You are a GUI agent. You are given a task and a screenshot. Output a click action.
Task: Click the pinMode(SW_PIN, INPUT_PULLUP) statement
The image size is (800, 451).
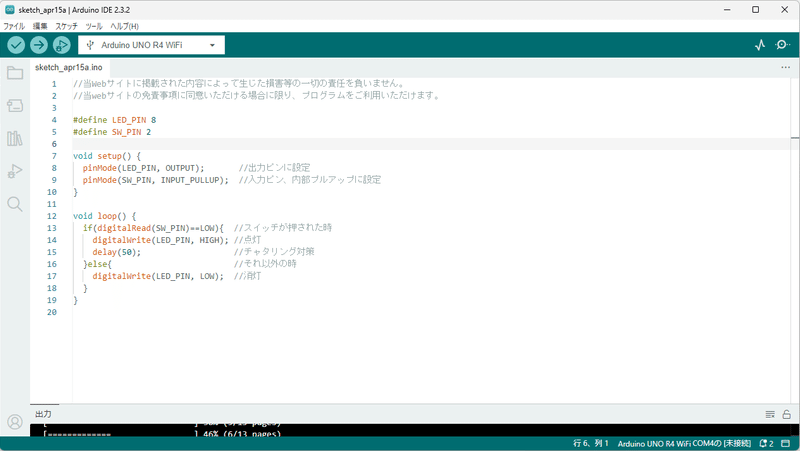[x=156, y=180]
